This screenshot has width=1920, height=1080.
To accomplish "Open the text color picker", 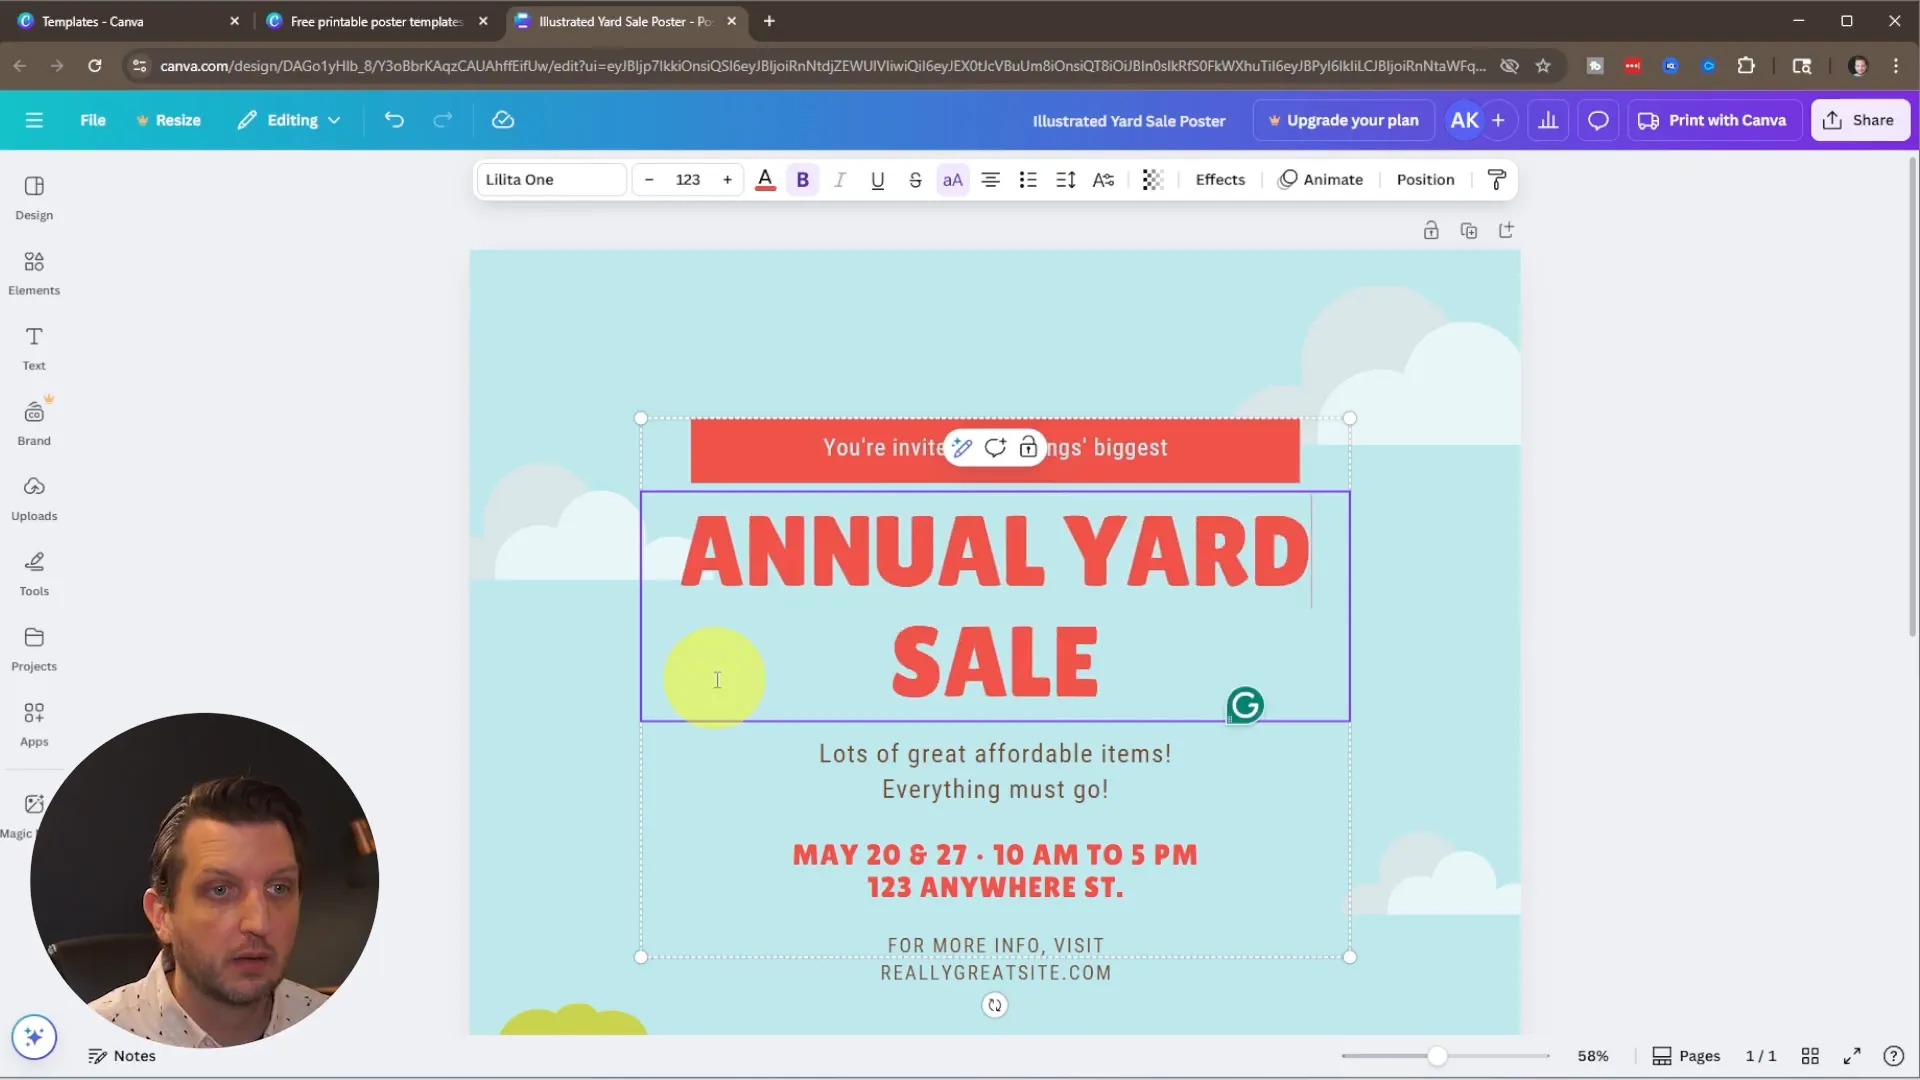I will tap(765, 180).
